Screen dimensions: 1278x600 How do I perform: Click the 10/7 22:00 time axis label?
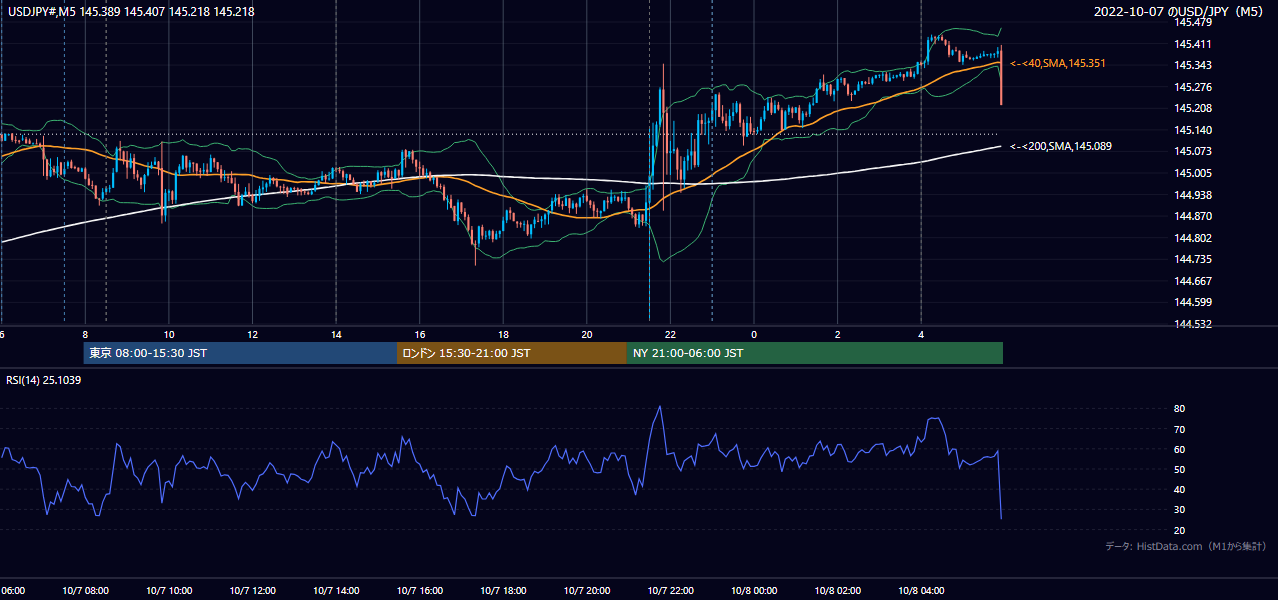coord(670,591)
